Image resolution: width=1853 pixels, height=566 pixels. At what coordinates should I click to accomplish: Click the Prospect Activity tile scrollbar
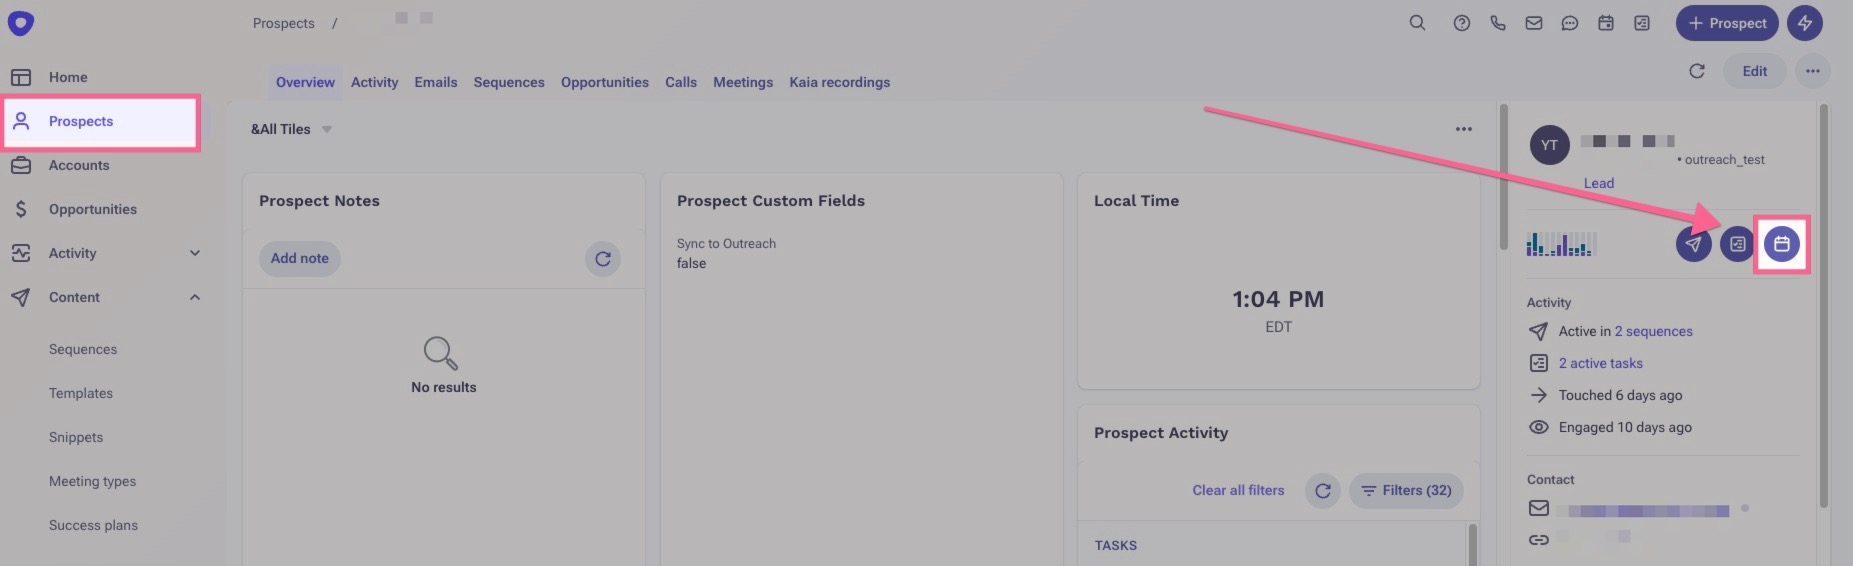coord(1473,545)
